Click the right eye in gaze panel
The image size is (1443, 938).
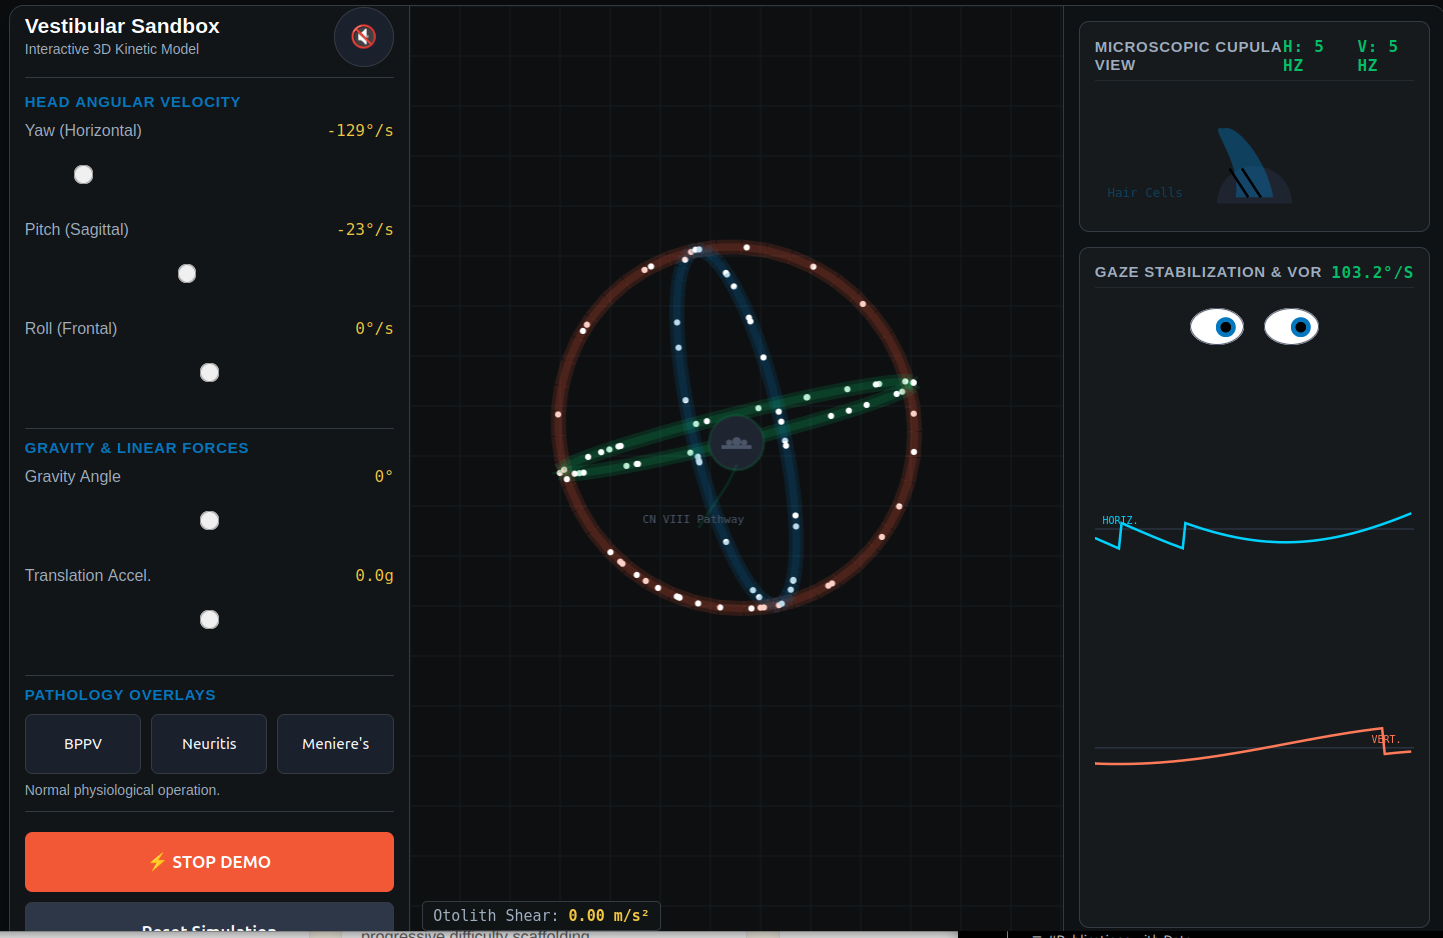[1291, 327]
